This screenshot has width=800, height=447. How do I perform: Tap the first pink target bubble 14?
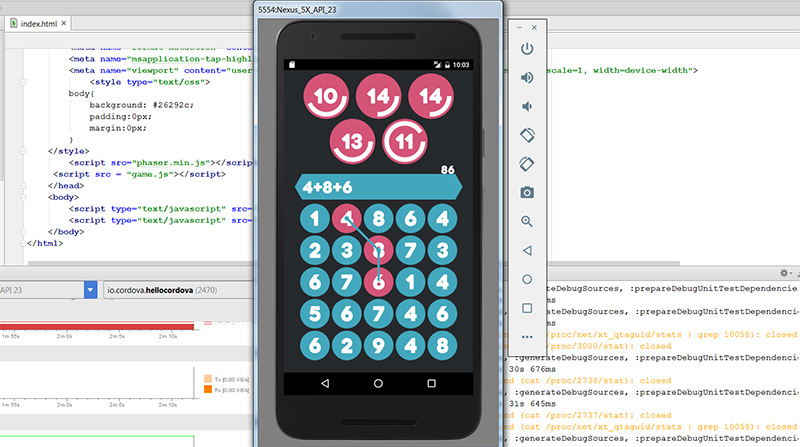click(x=378, y=96)
